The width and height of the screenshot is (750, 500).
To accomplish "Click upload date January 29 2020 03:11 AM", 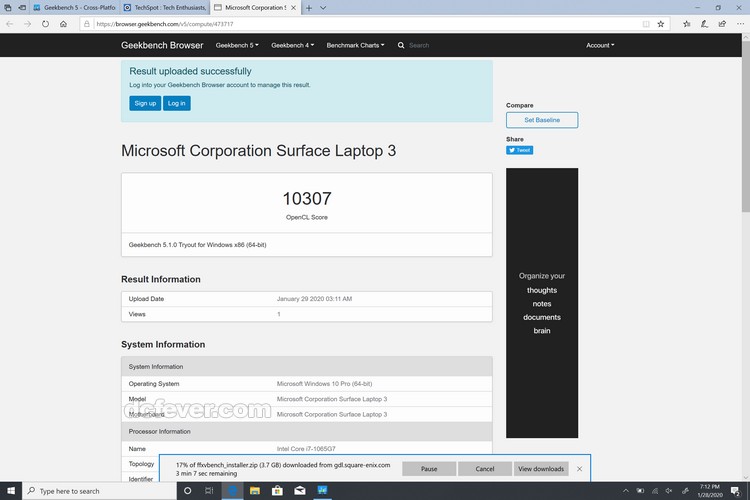I will 314,299.
